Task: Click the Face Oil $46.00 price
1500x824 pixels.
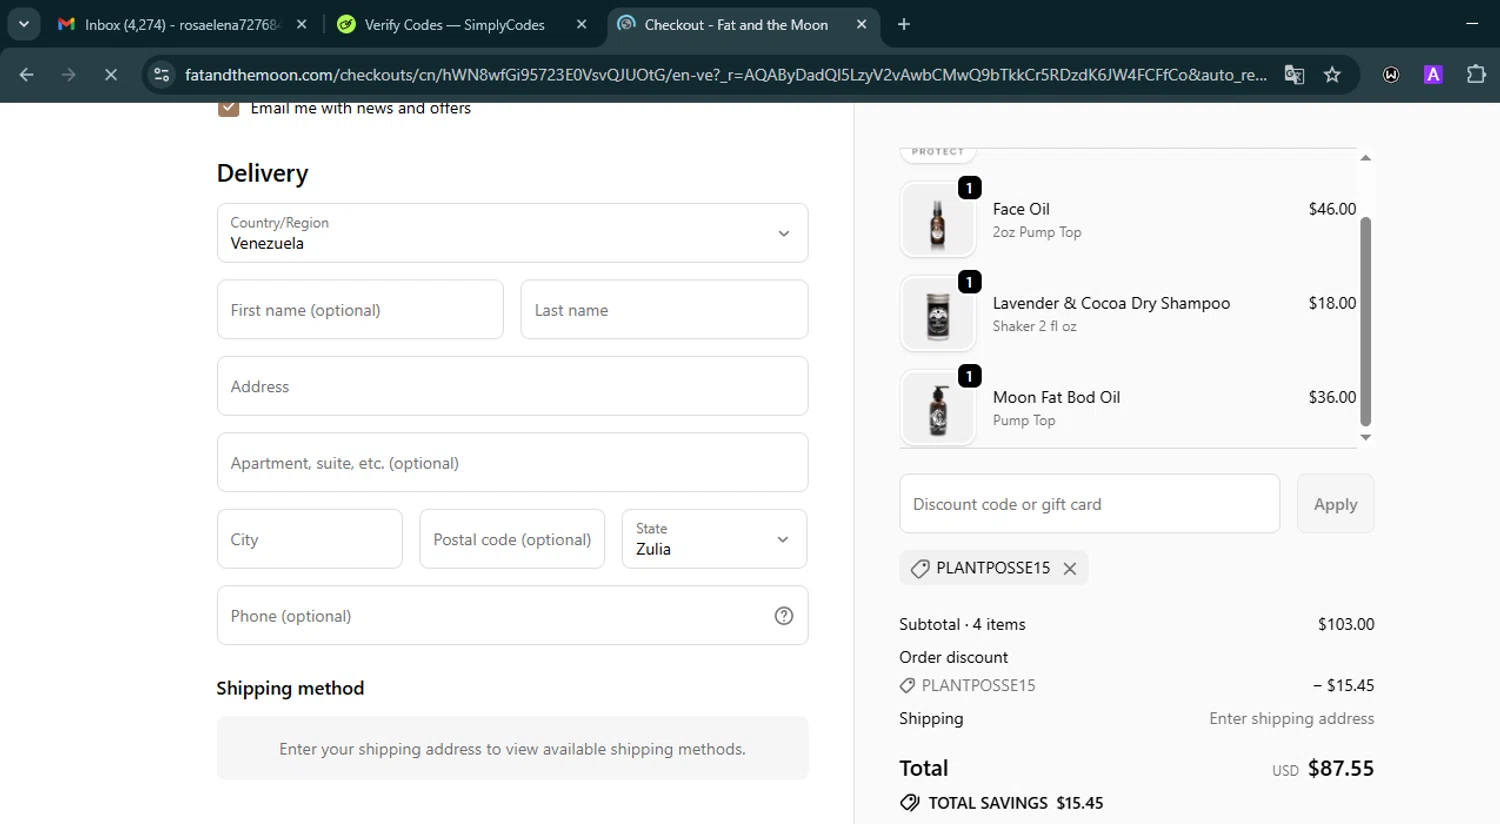Action: coord(1332,209)
